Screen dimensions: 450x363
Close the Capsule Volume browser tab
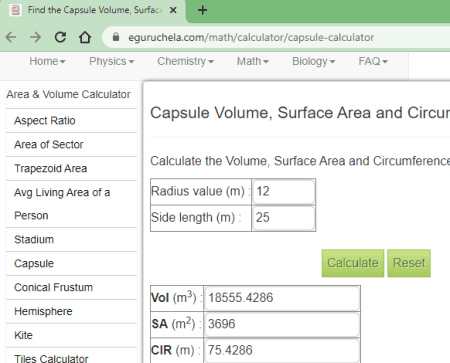(x=173, y=10)
